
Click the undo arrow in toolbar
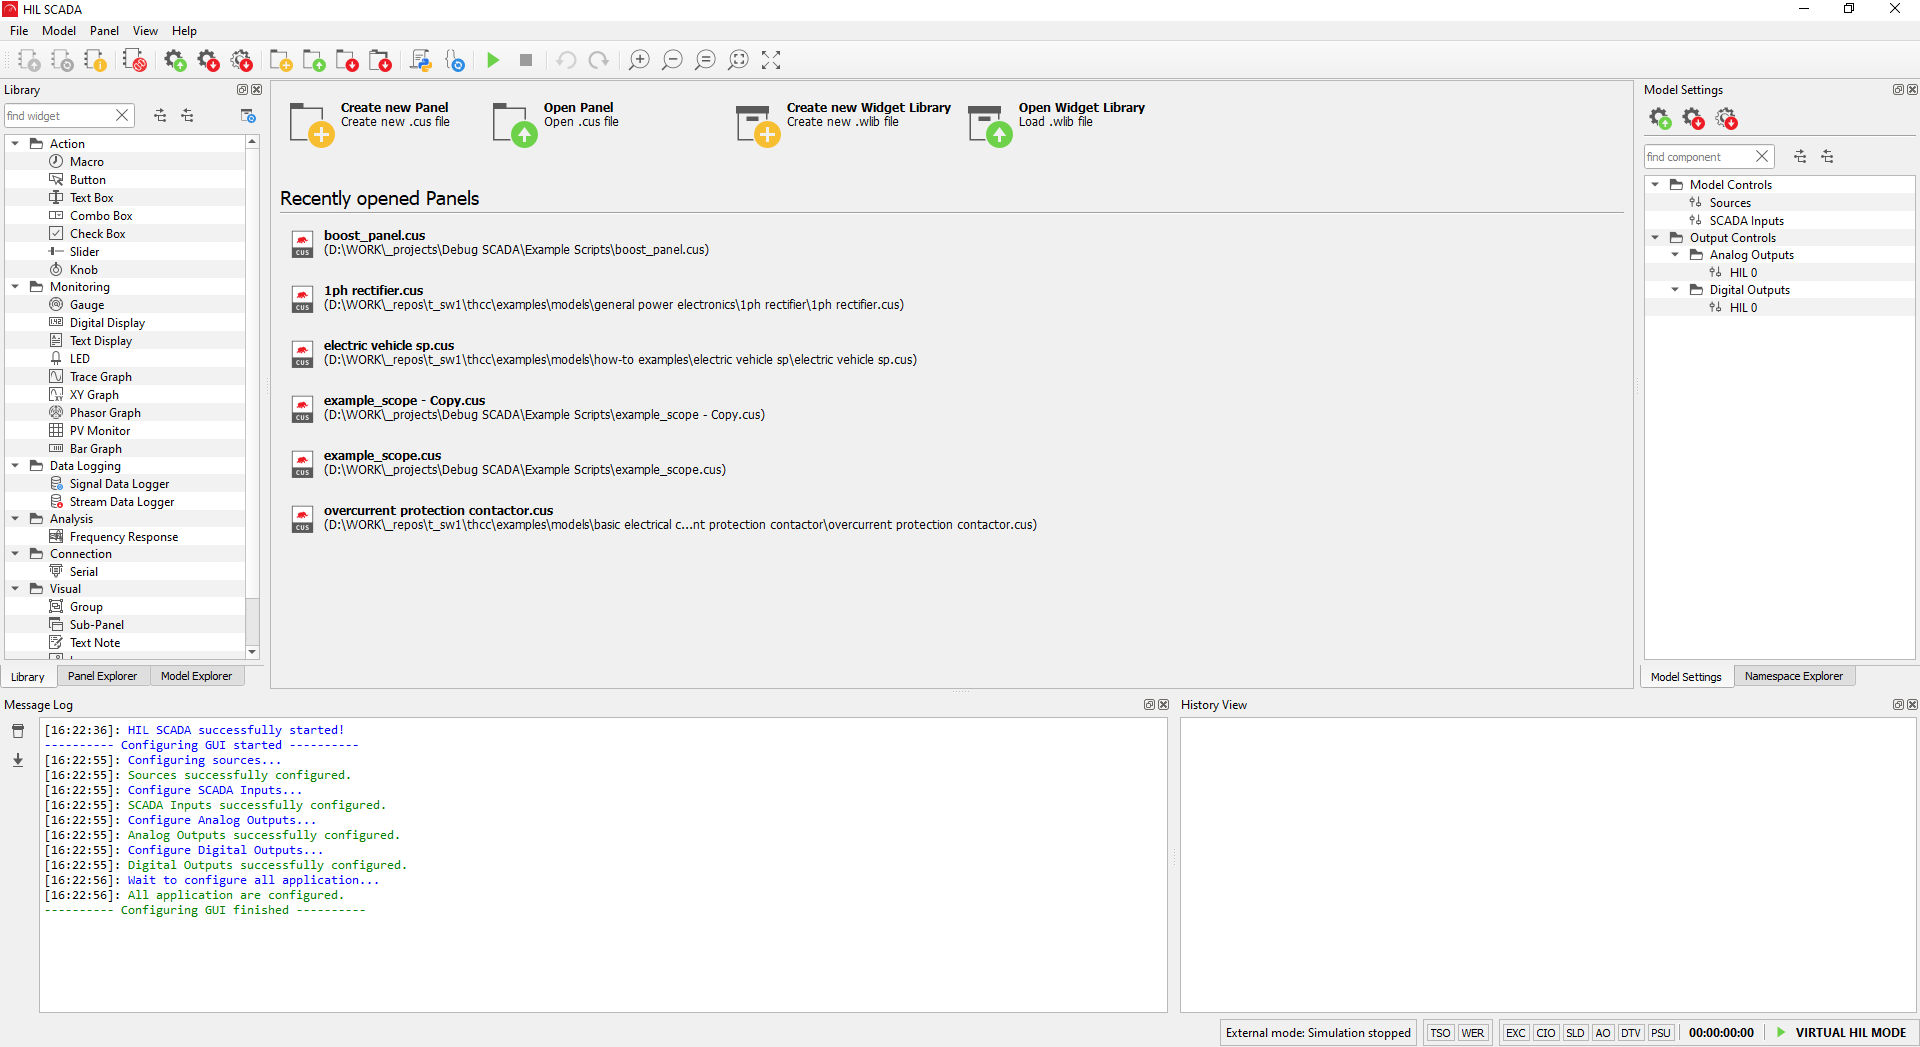(x=566, y=61)
